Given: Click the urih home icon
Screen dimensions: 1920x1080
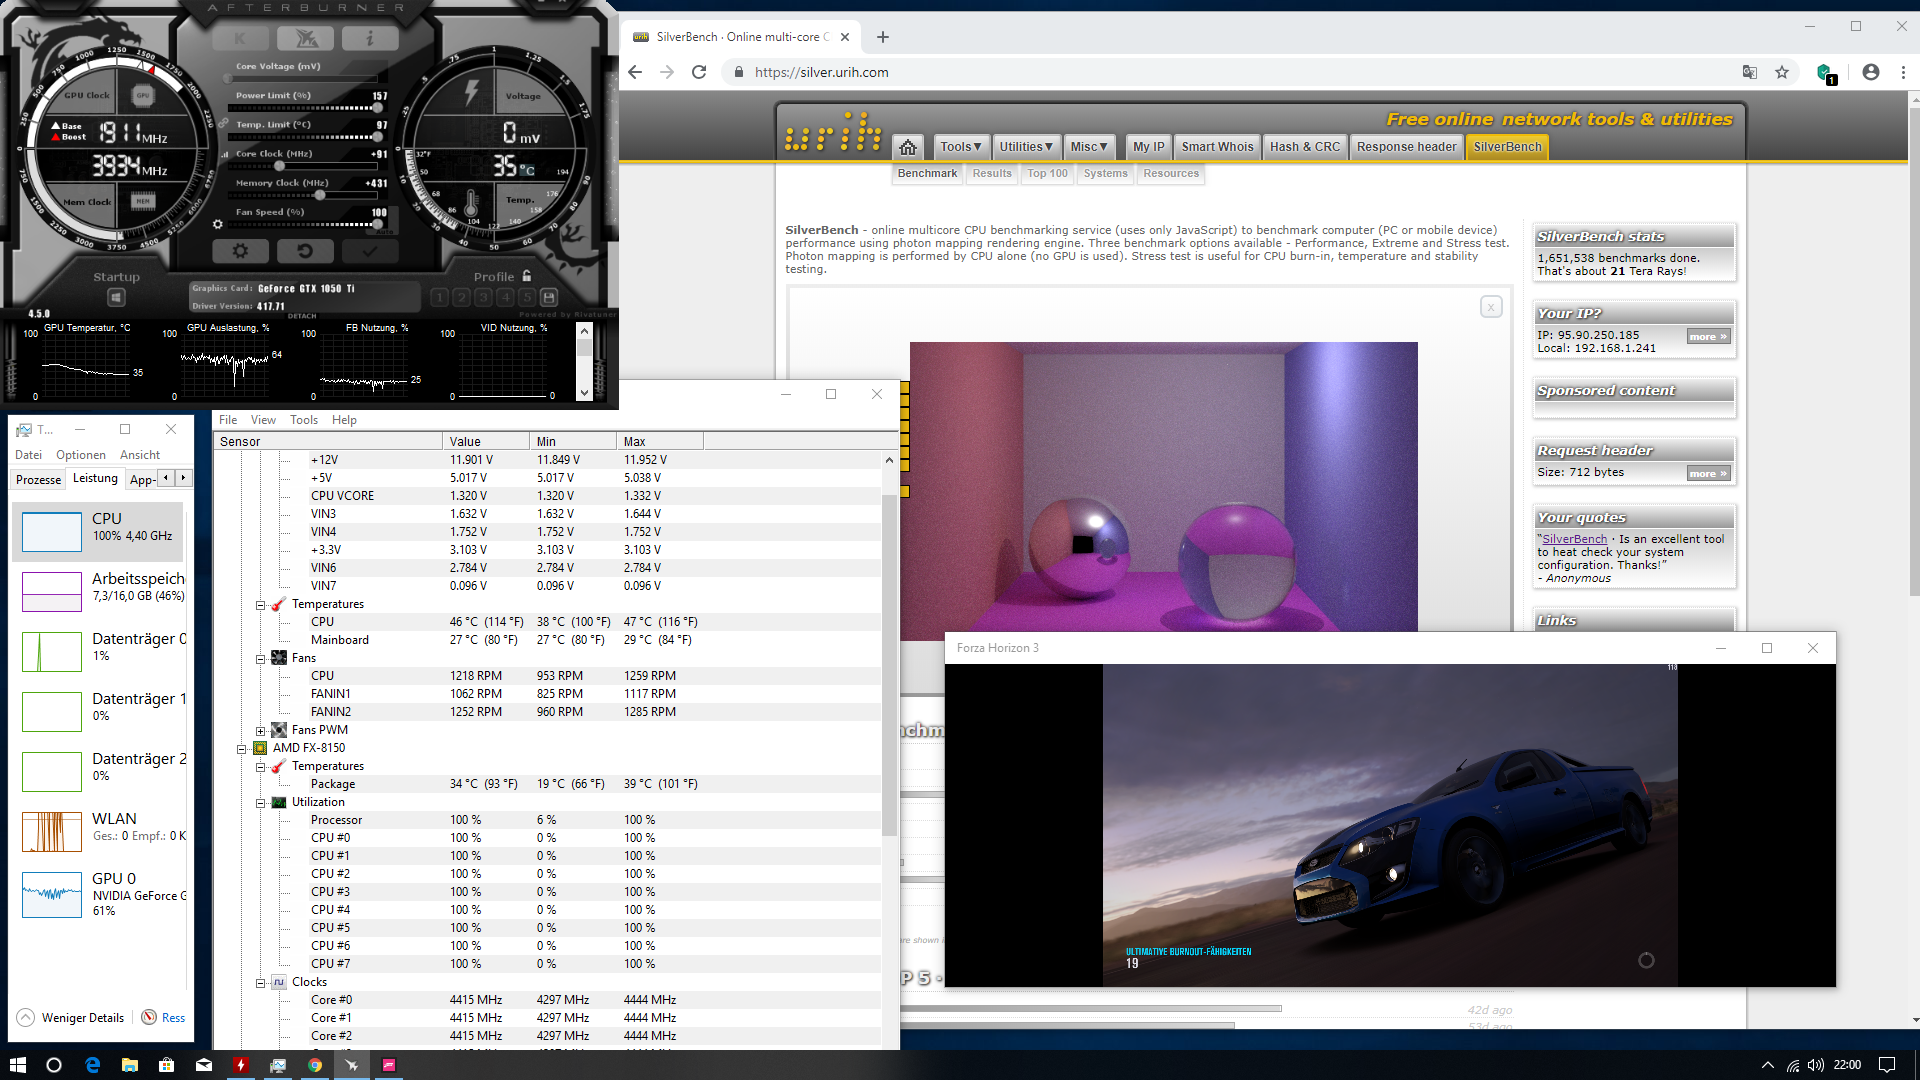Looking at the screenshot, I should 907,147.
